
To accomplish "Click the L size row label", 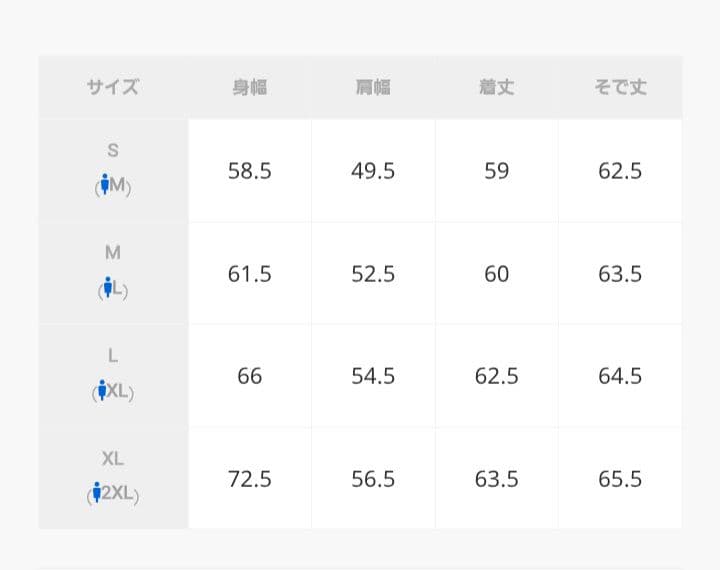I will tap(113, 356).
